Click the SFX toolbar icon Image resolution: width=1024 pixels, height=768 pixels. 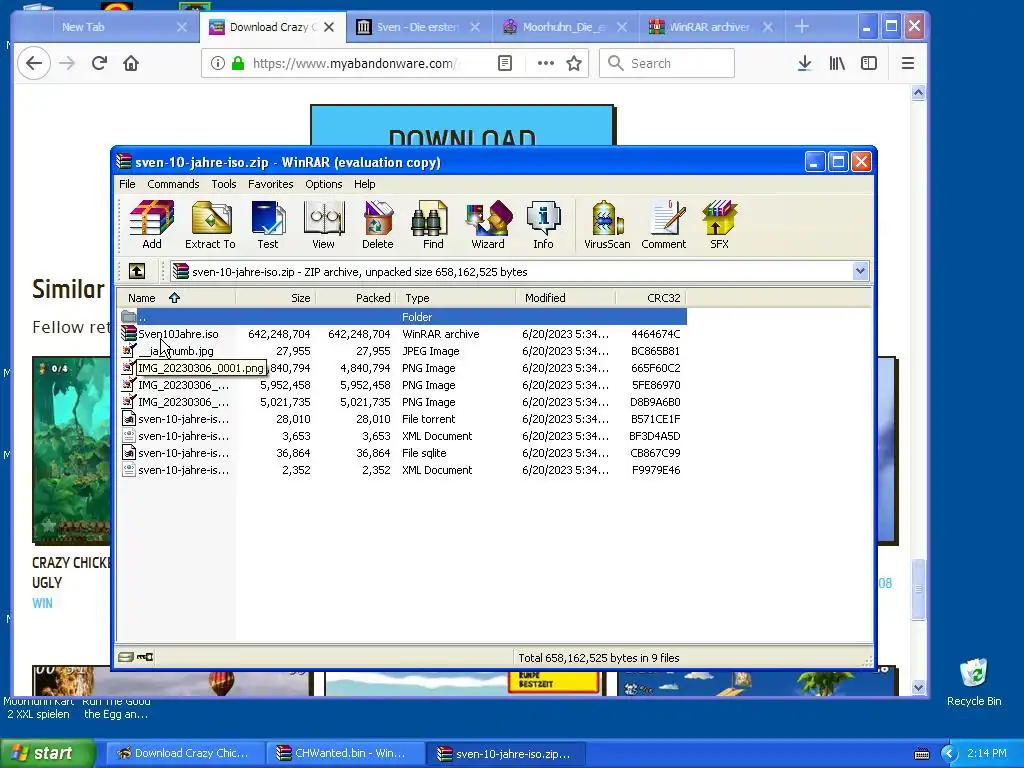point(719,225)
